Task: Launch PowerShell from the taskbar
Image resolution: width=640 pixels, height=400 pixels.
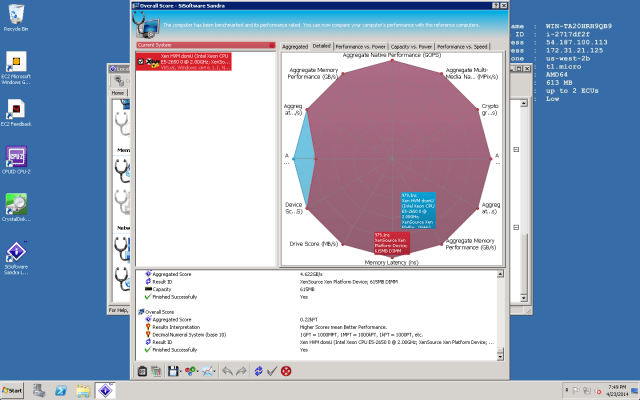Action: click(61, 391)
